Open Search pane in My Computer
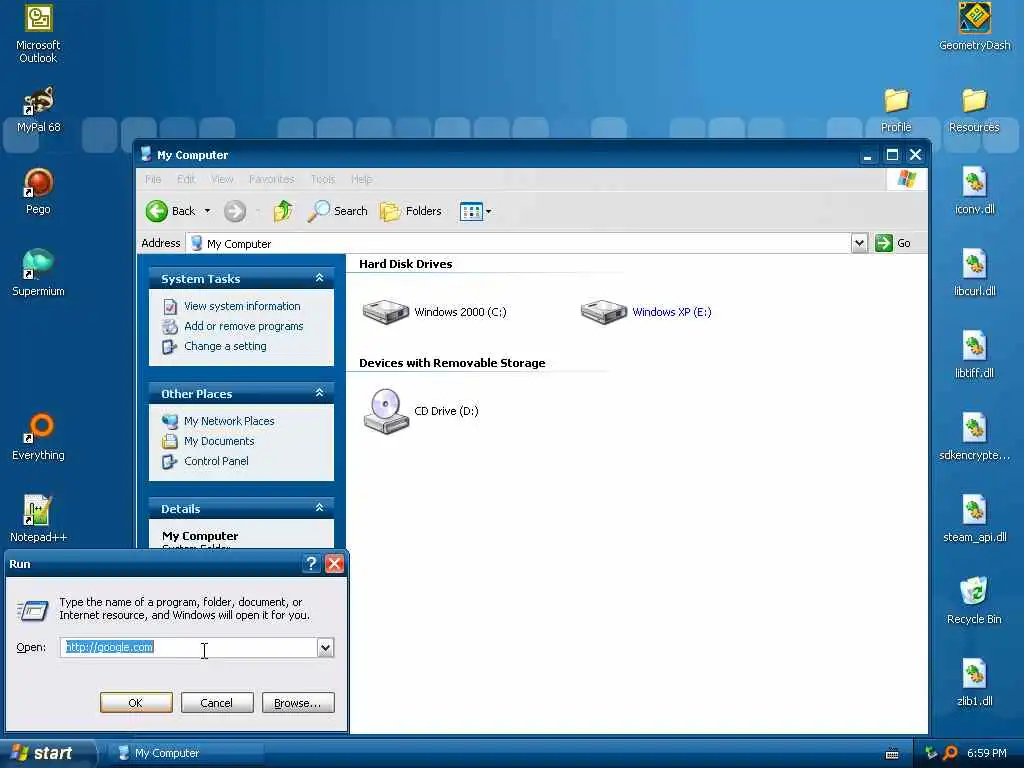Image resolution: width=1024 pixels, height=768 pixels. (x=338, y=211)
